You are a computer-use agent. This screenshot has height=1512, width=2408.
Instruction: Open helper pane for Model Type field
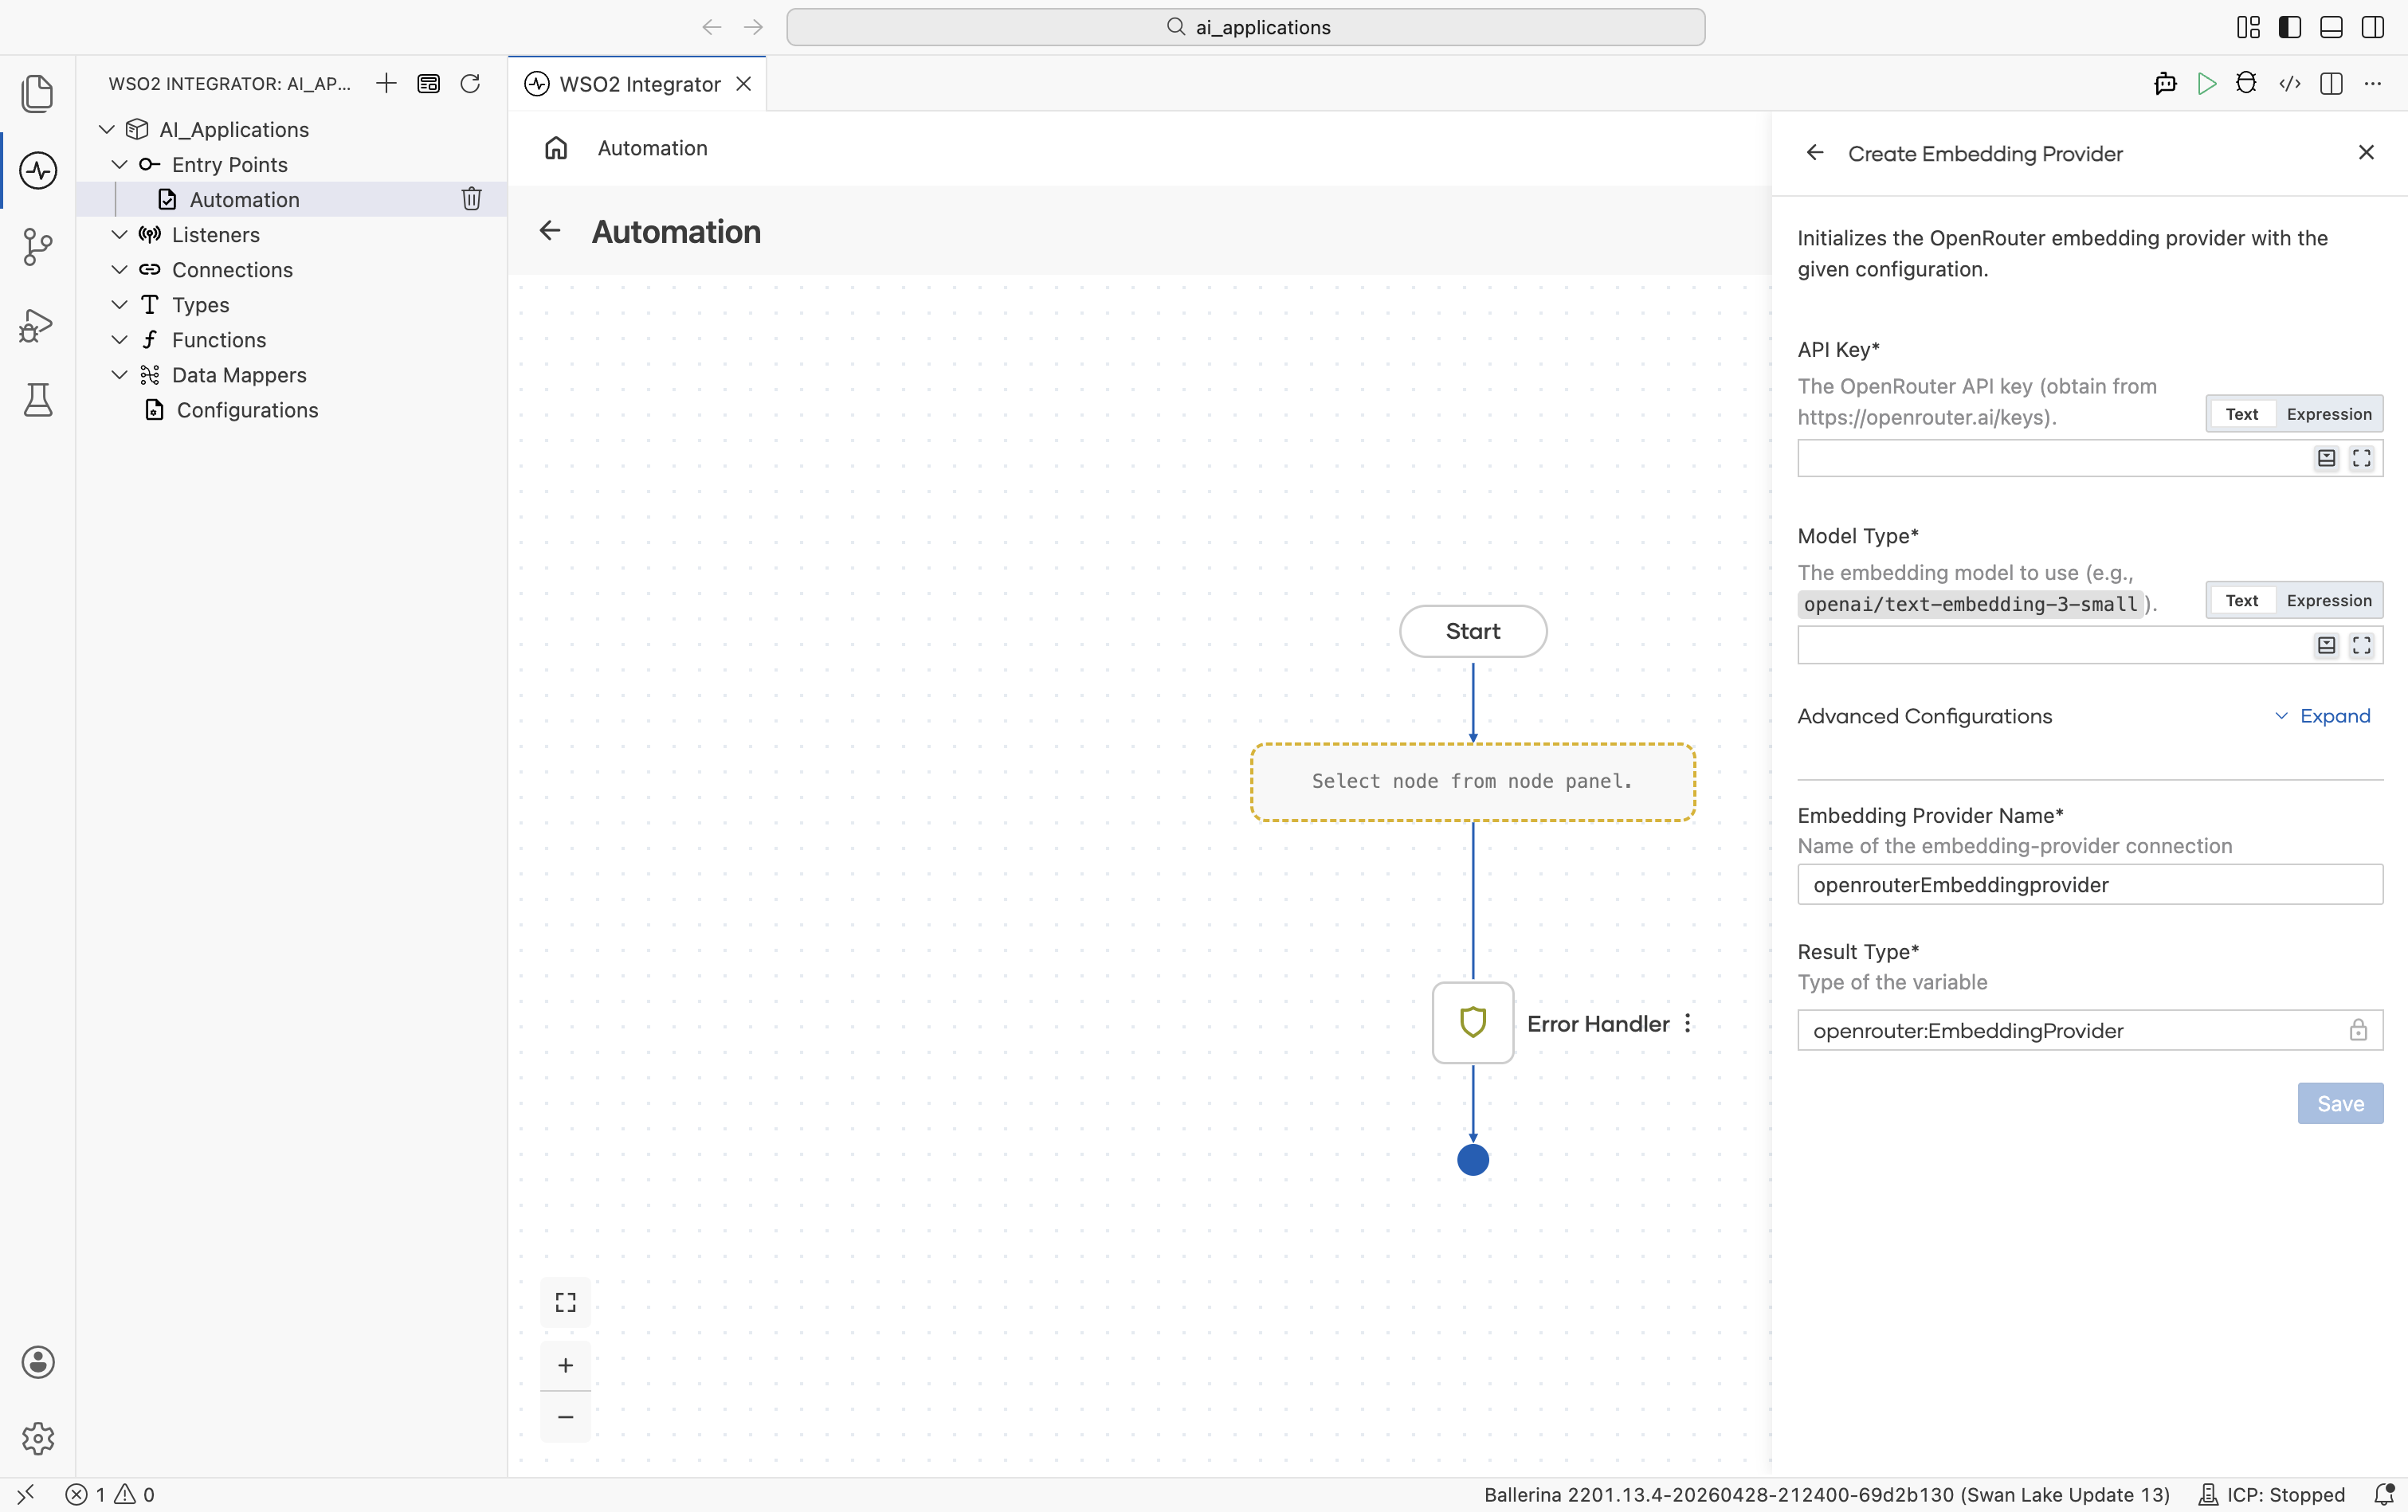point(2327,645)
